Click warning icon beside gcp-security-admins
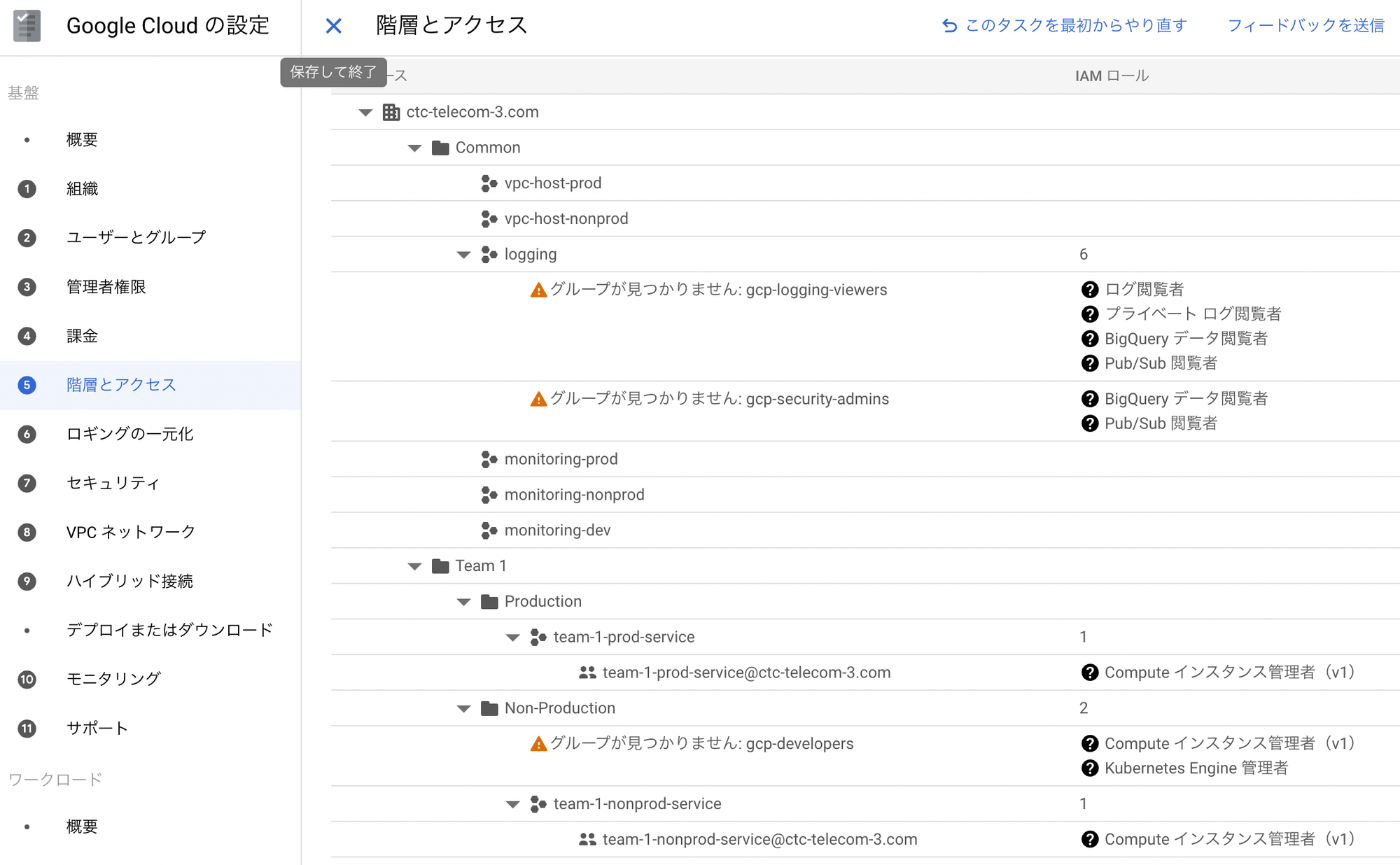 [538, 399]
